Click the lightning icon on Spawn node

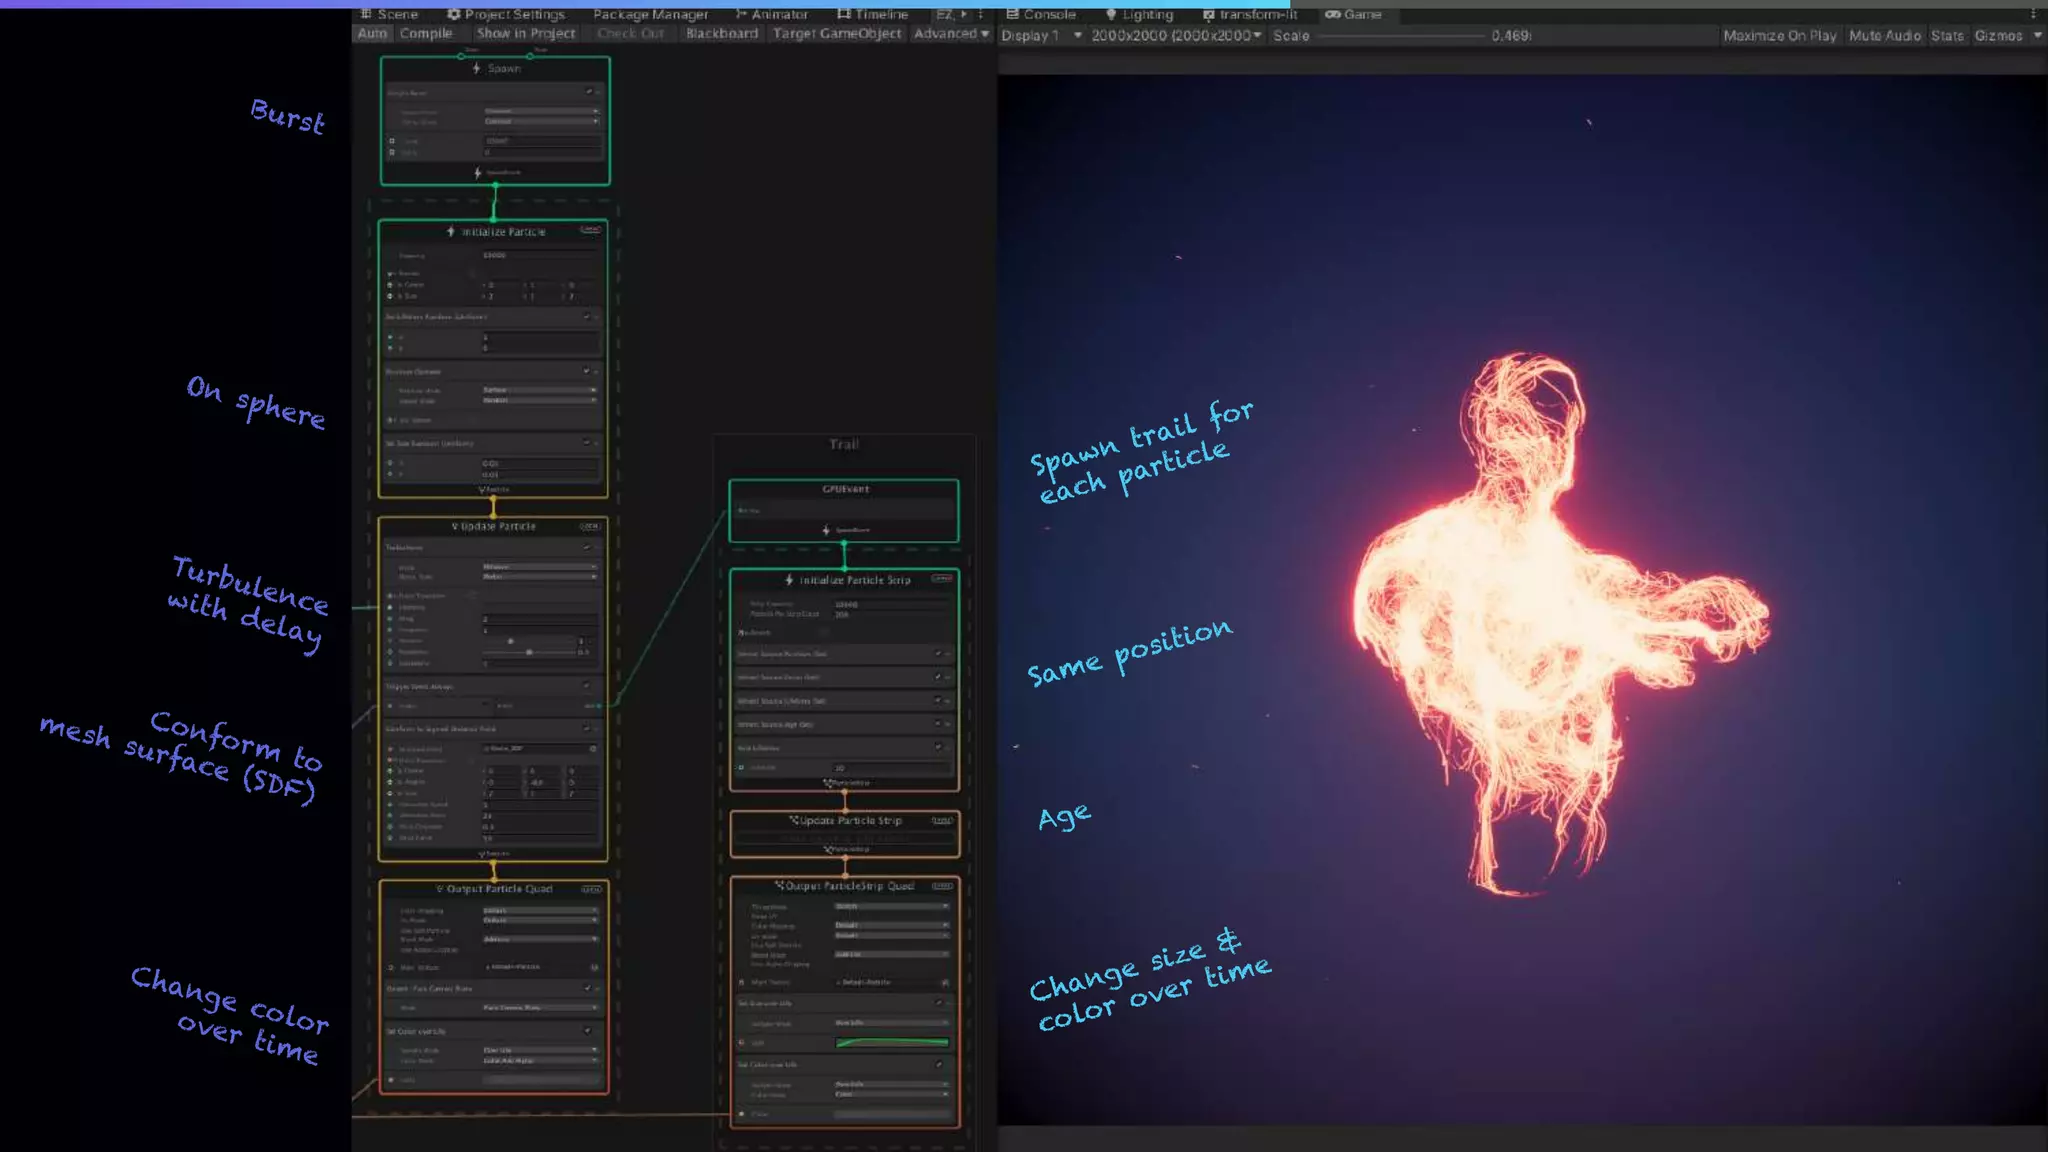coord(477,68)
